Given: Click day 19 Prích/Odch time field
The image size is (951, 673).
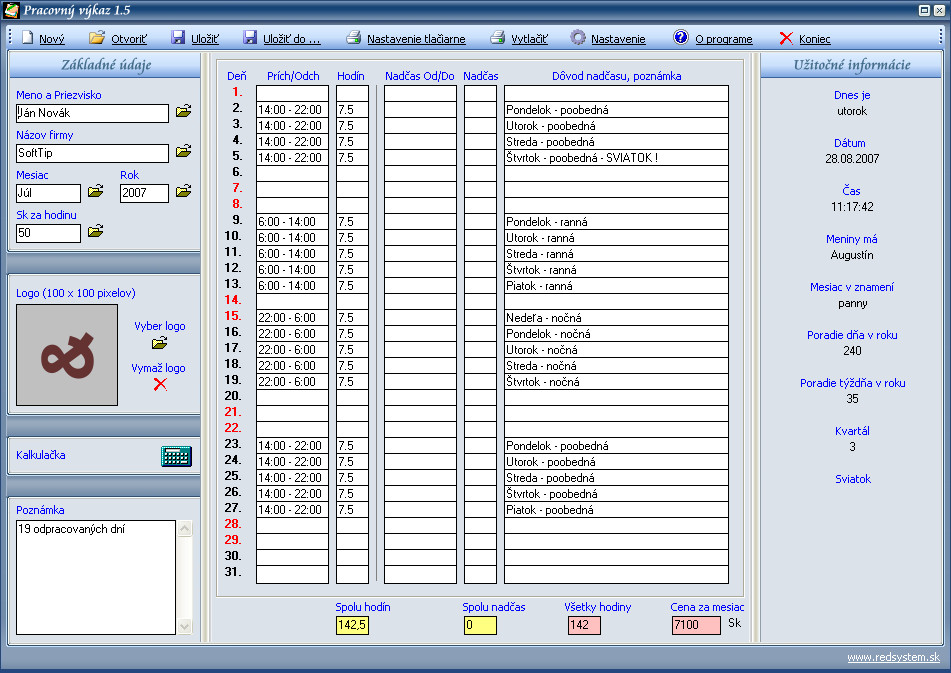Looking at the screenshot, I should [x=292, y=382].
